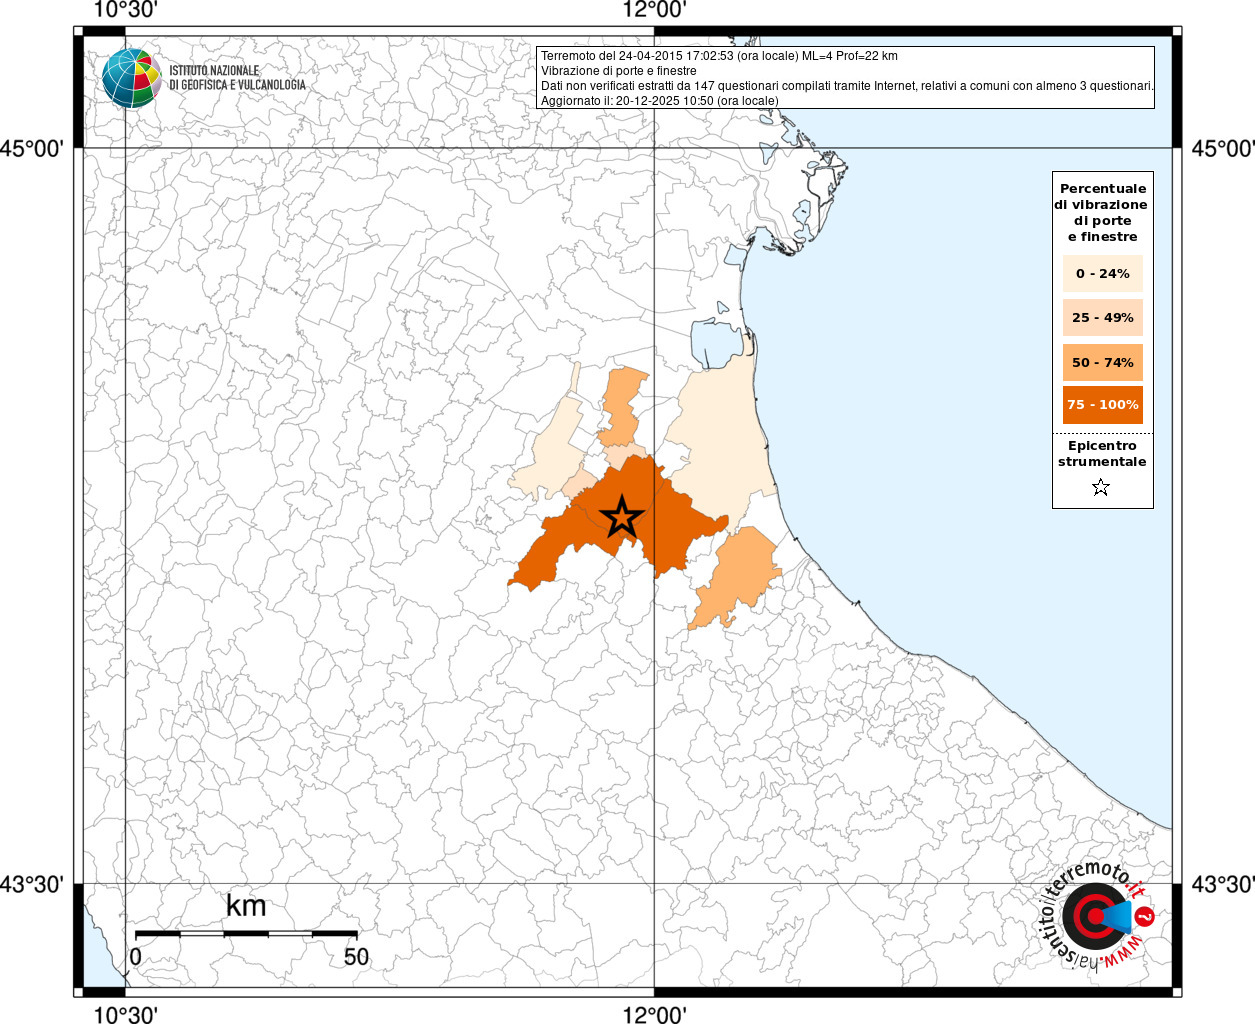Click the epicenter star on the map

click(x=622, y=517)
